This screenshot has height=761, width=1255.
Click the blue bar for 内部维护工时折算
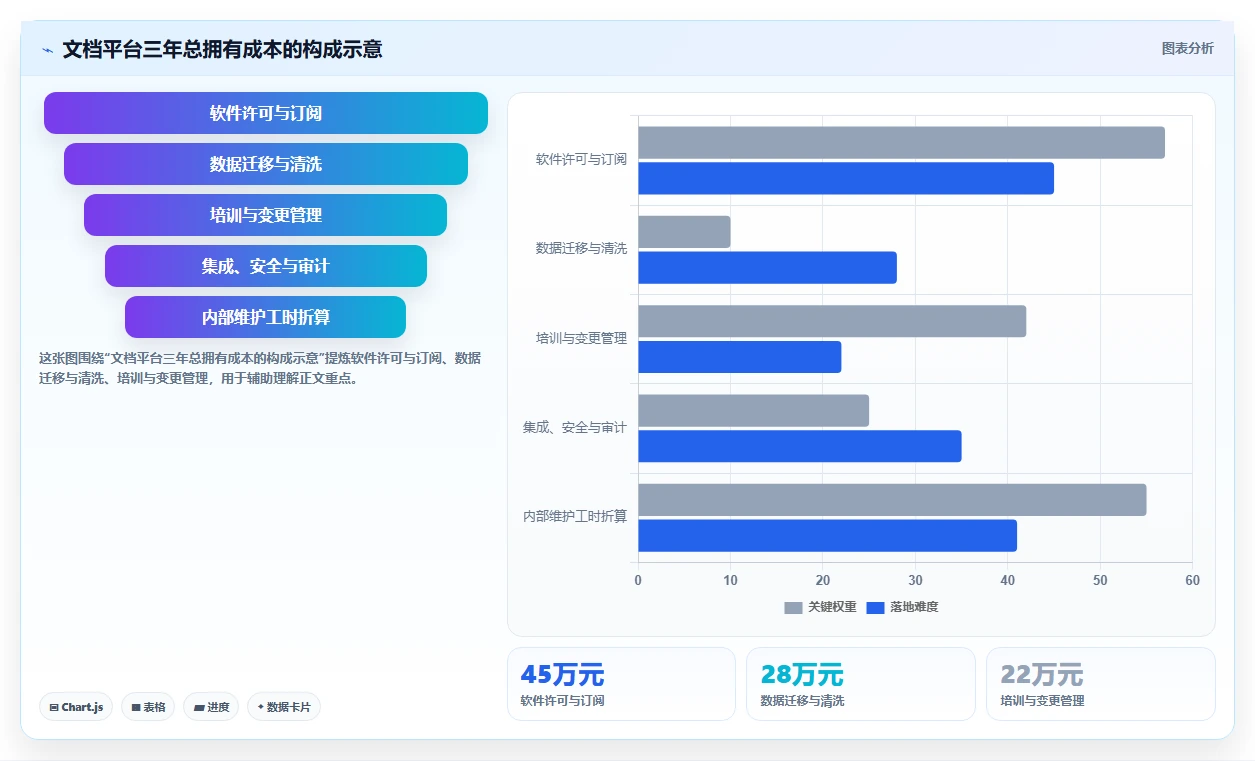pos(827,536)
